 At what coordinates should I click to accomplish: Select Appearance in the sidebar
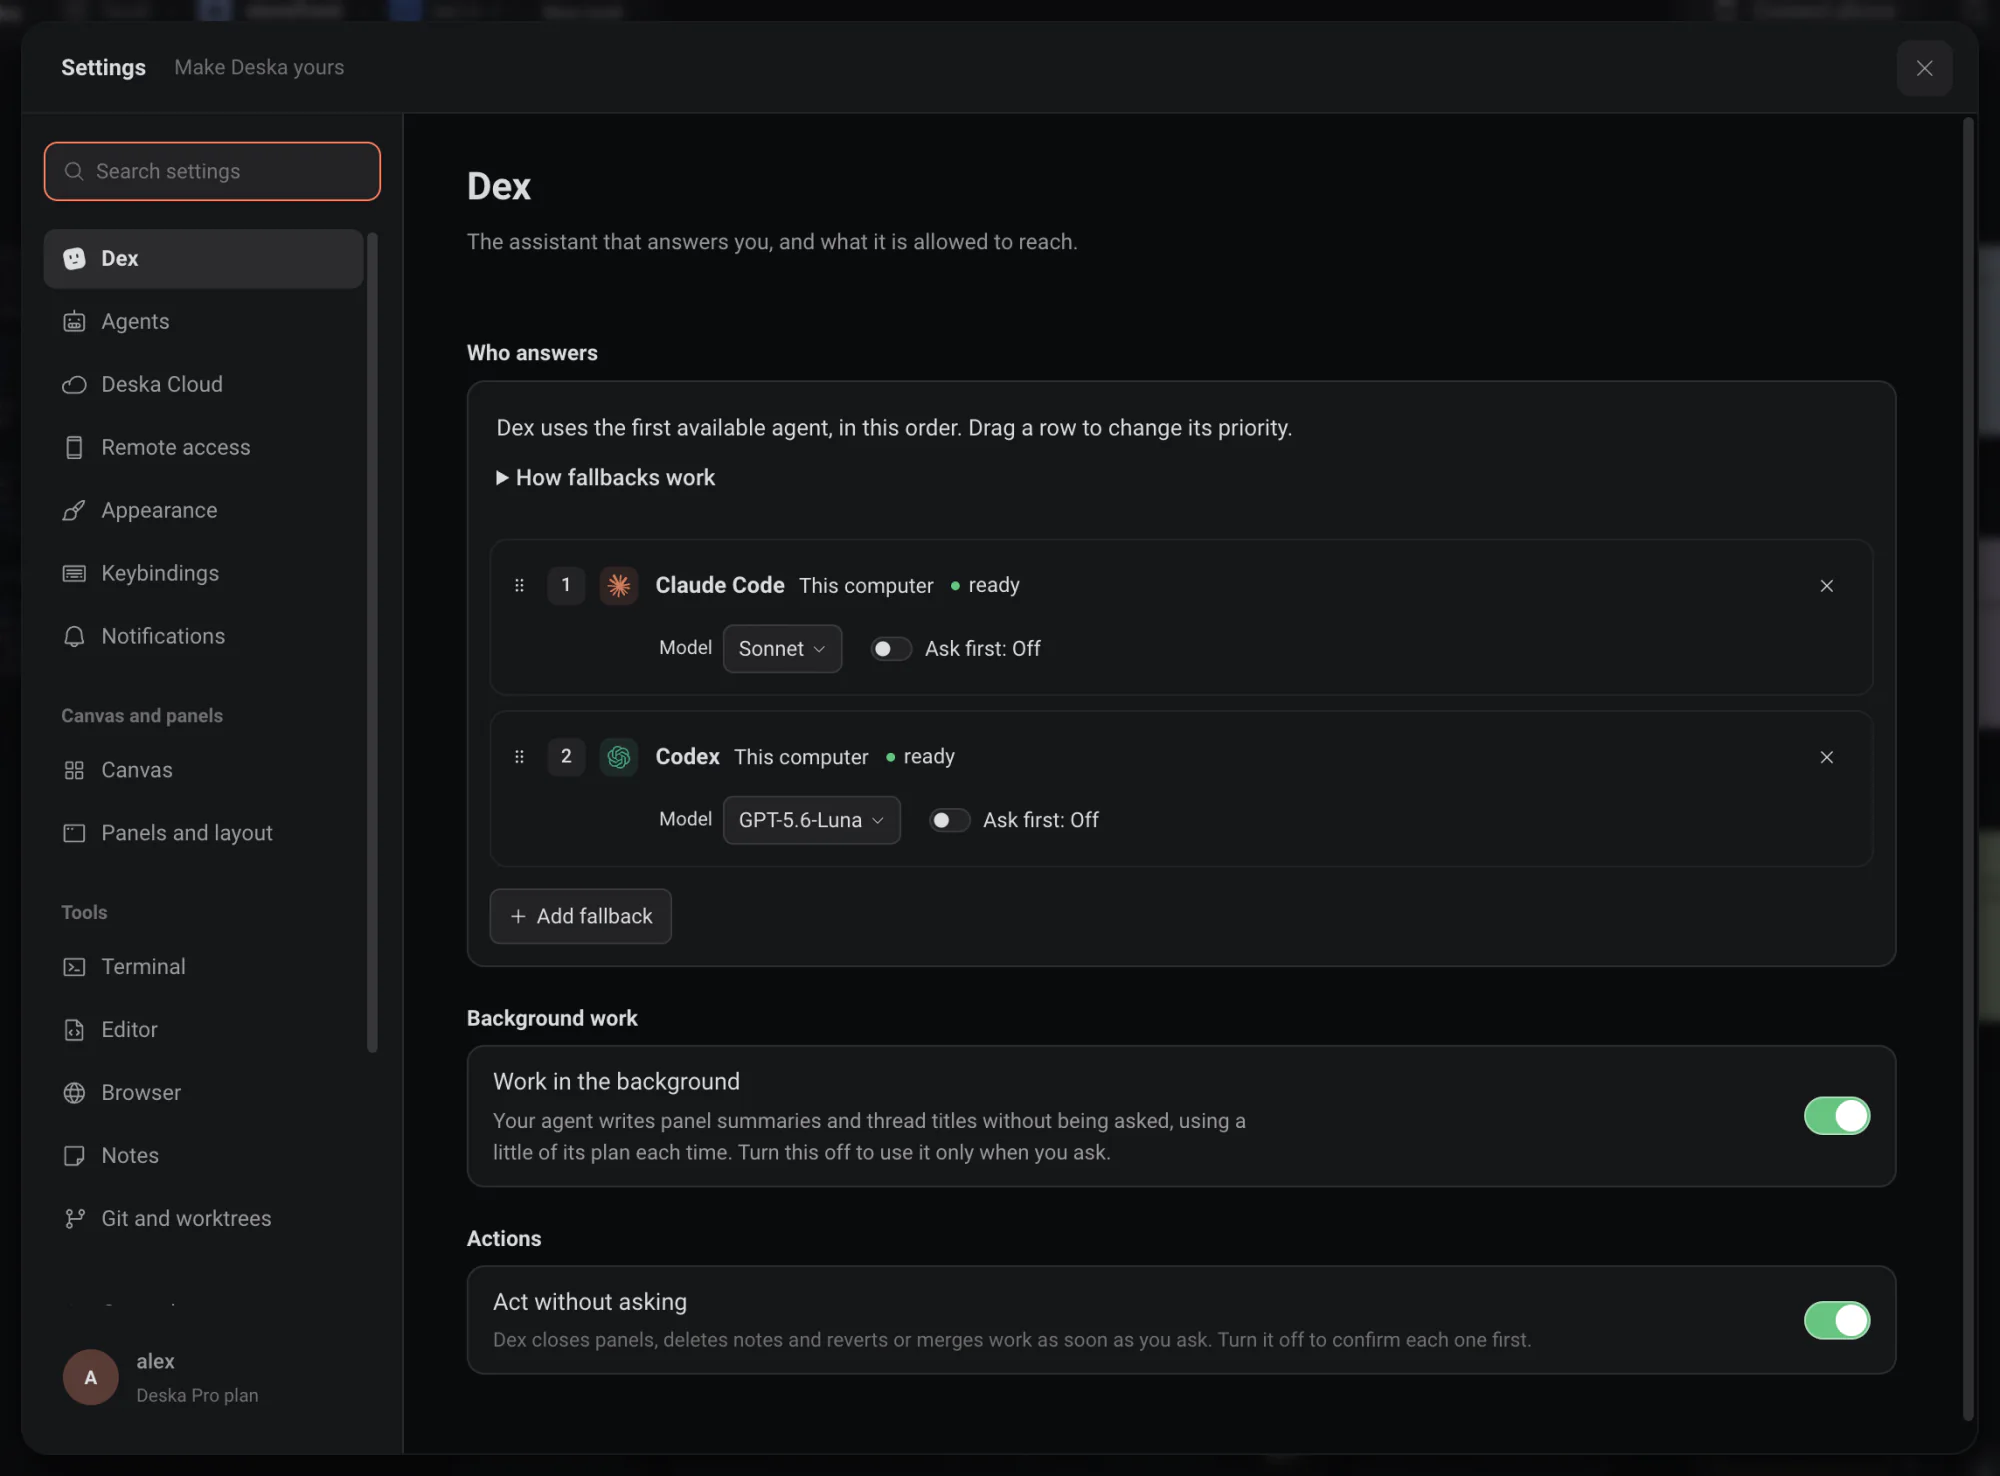[x=203, y=511]
